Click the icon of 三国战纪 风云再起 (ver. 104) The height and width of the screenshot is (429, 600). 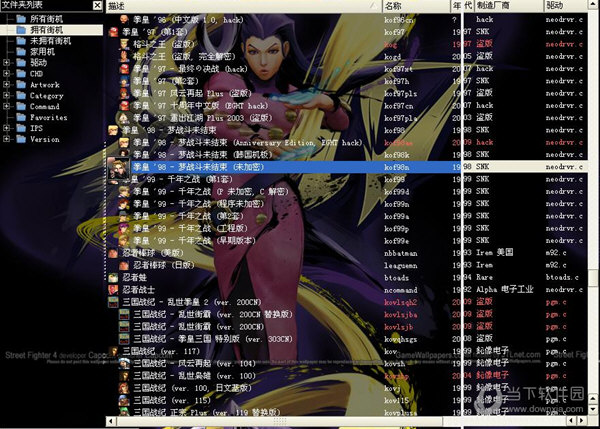click(x=124, y=363)
